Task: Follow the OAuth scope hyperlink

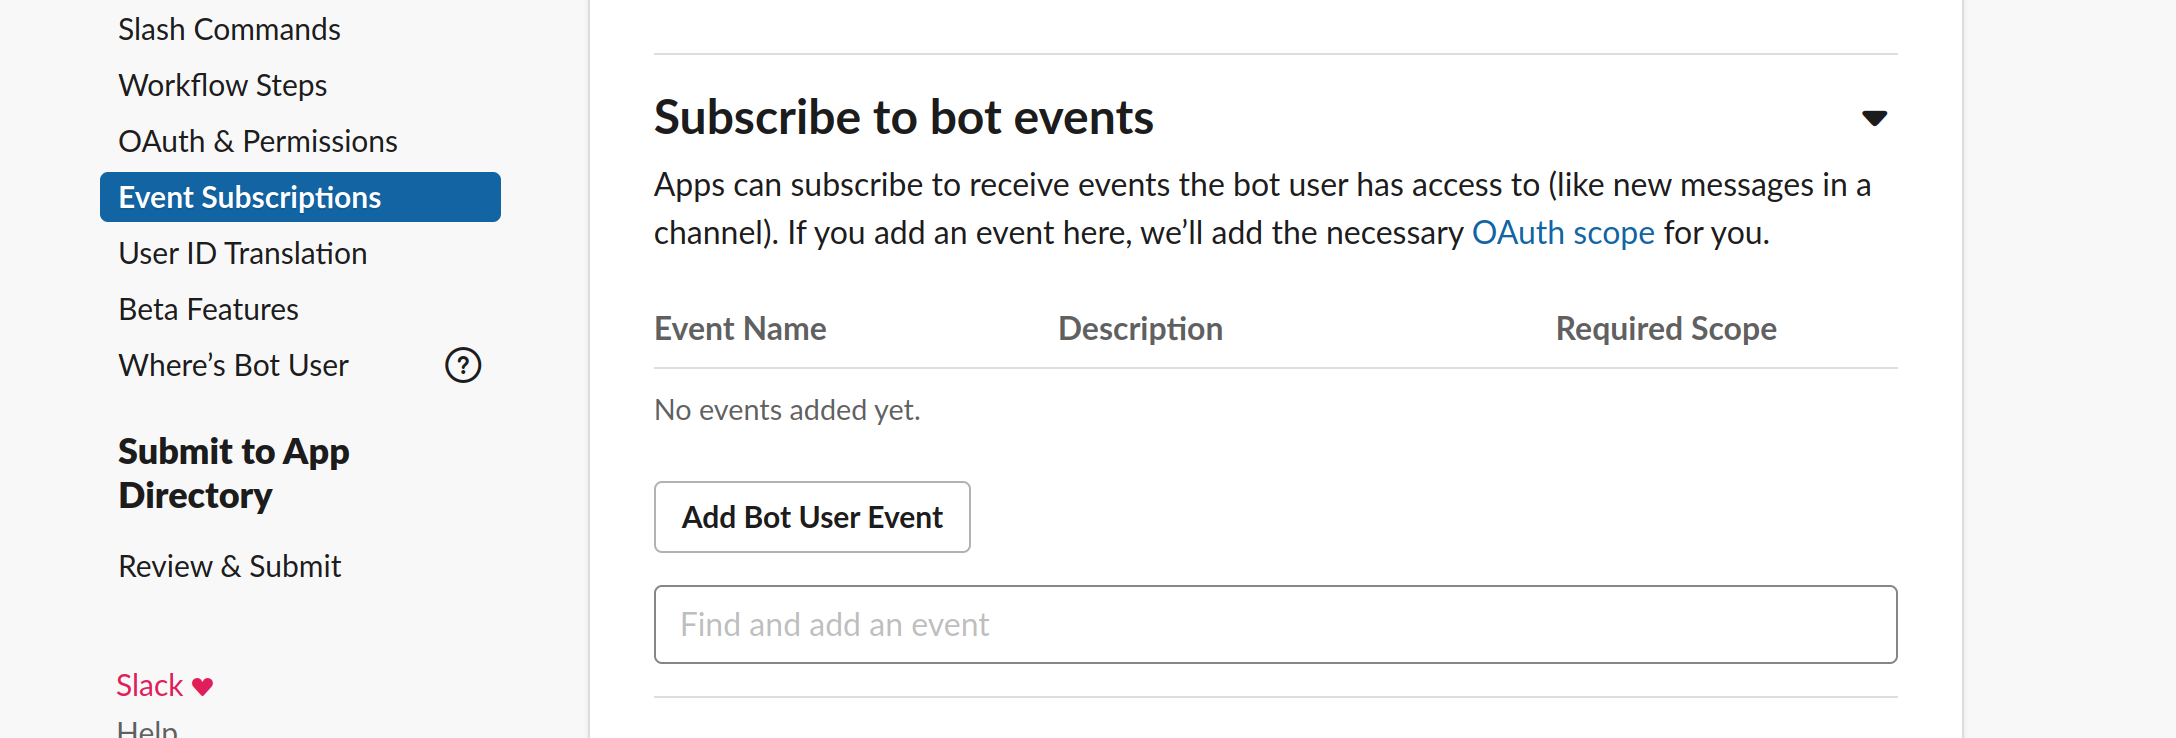Action: pyautogui.click(x=1563, y=233)
